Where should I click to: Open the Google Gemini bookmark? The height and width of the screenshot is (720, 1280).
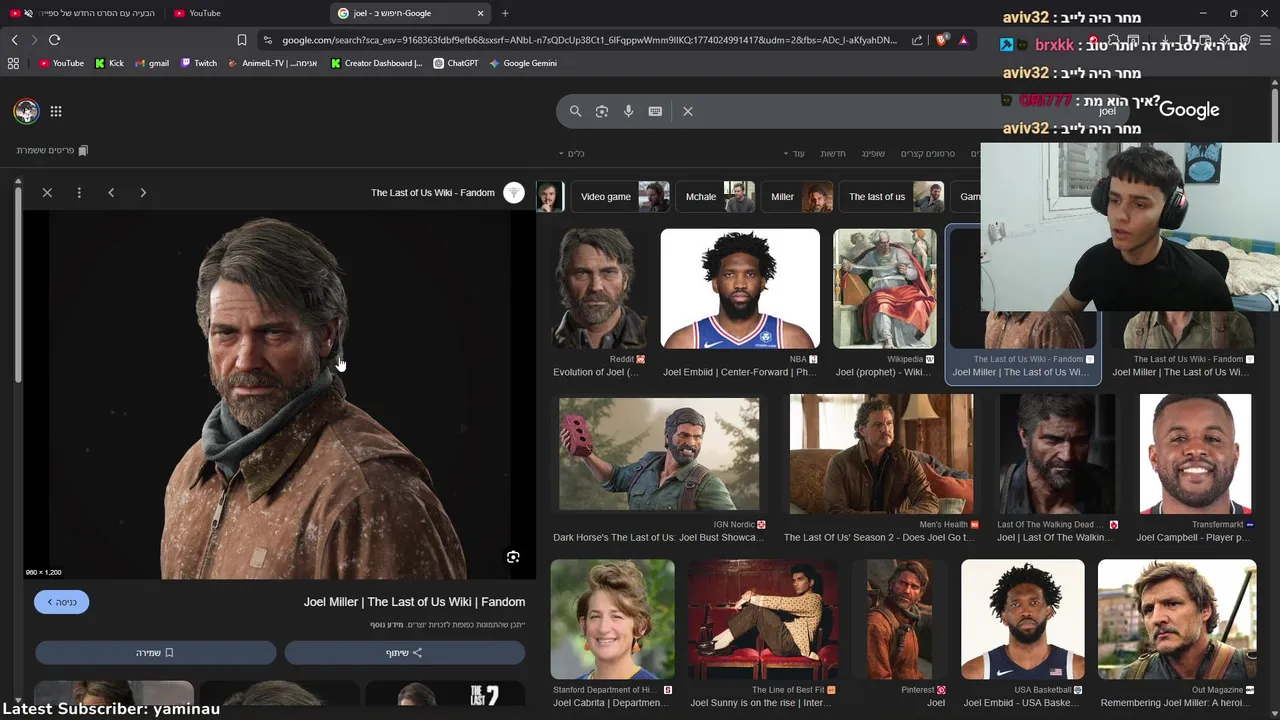point(523,63)
